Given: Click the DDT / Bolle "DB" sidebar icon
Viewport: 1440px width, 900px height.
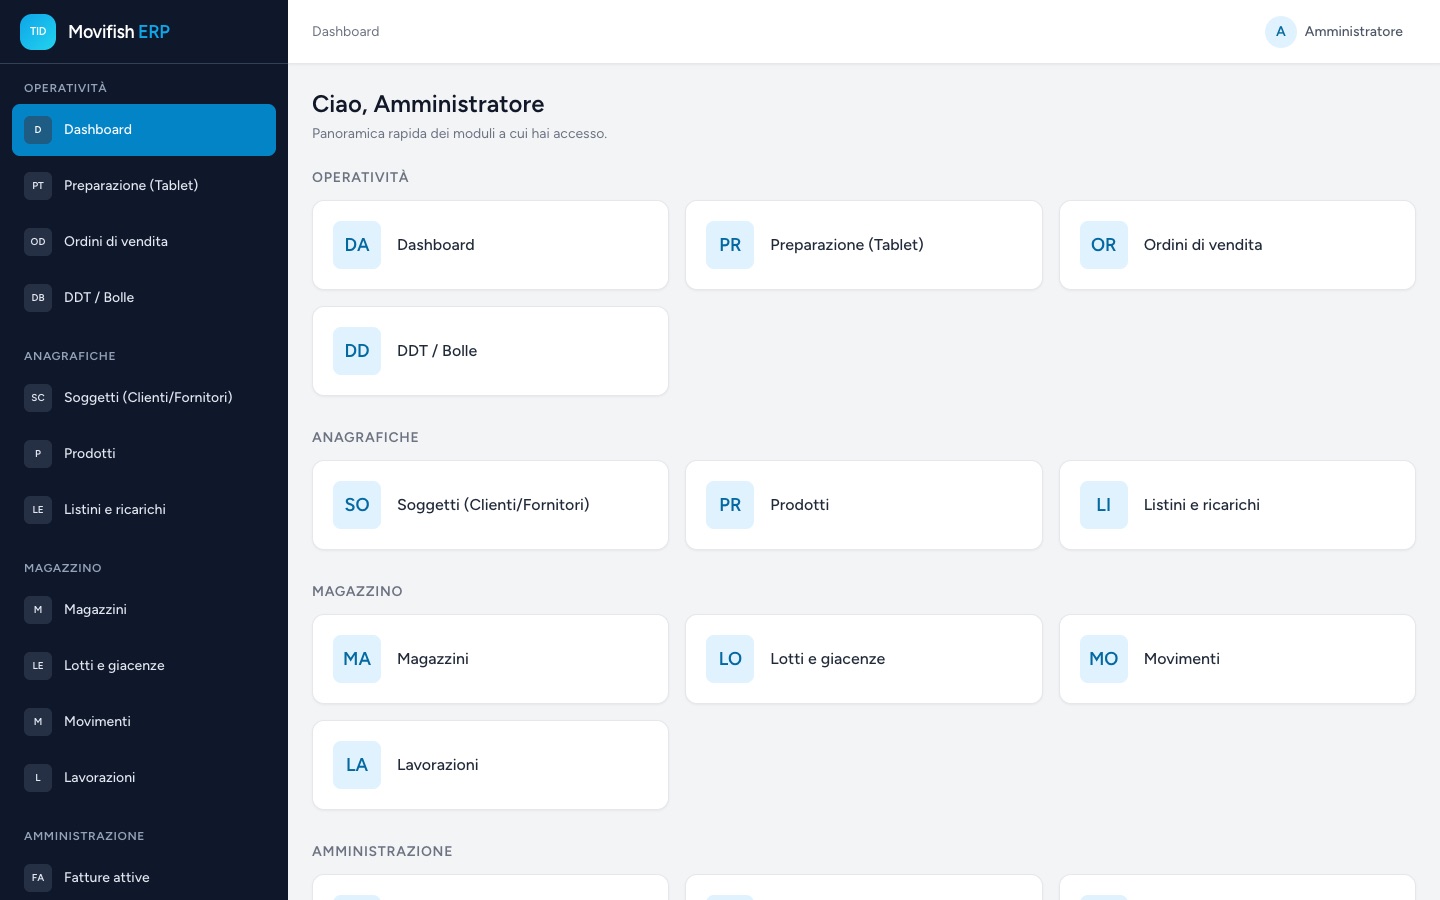Looking at the screenshot, I should point(38,298).
